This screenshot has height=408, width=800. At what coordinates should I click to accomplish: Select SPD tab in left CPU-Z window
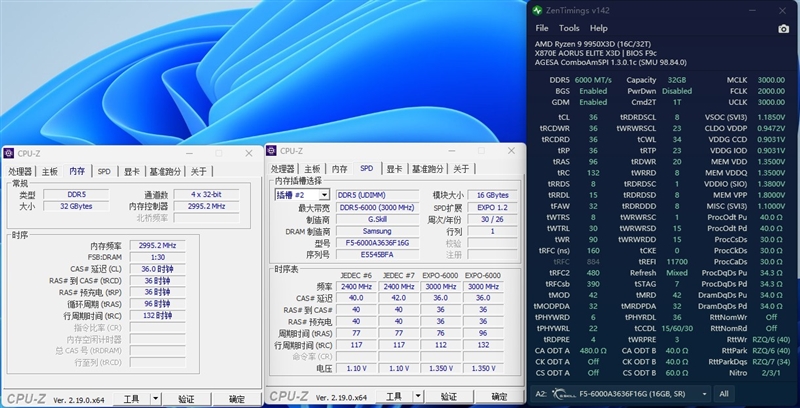point(104,171)
